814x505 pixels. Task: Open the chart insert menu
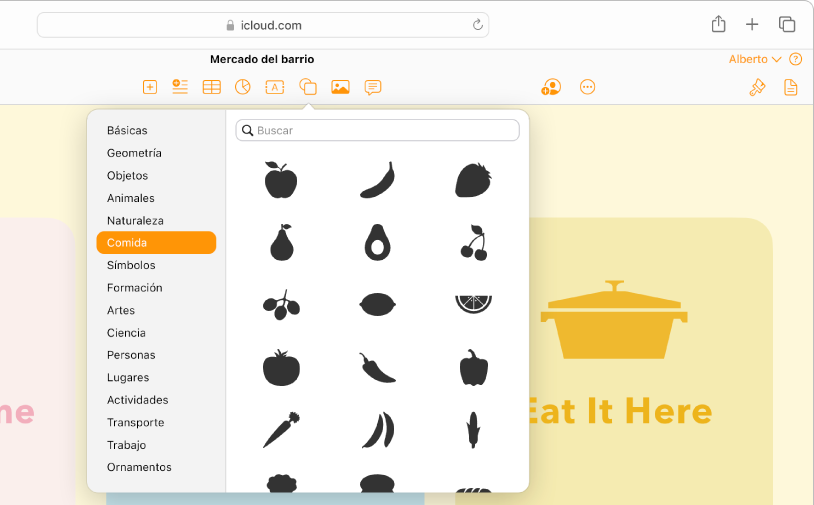click(x=242, y=87)
